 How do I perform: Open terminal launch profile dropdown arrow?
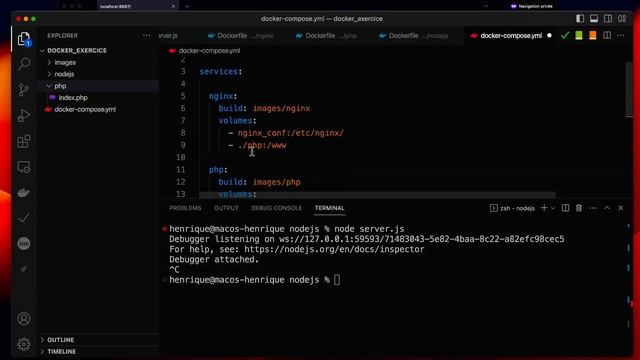coord(553,208)
